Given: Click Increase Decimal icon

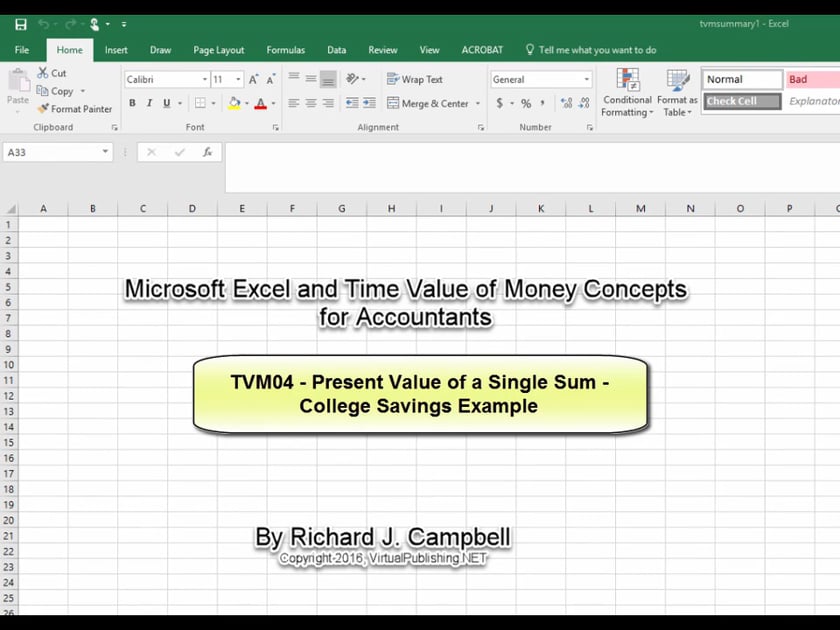Looking at the screenshot, I should pos(566,103).
